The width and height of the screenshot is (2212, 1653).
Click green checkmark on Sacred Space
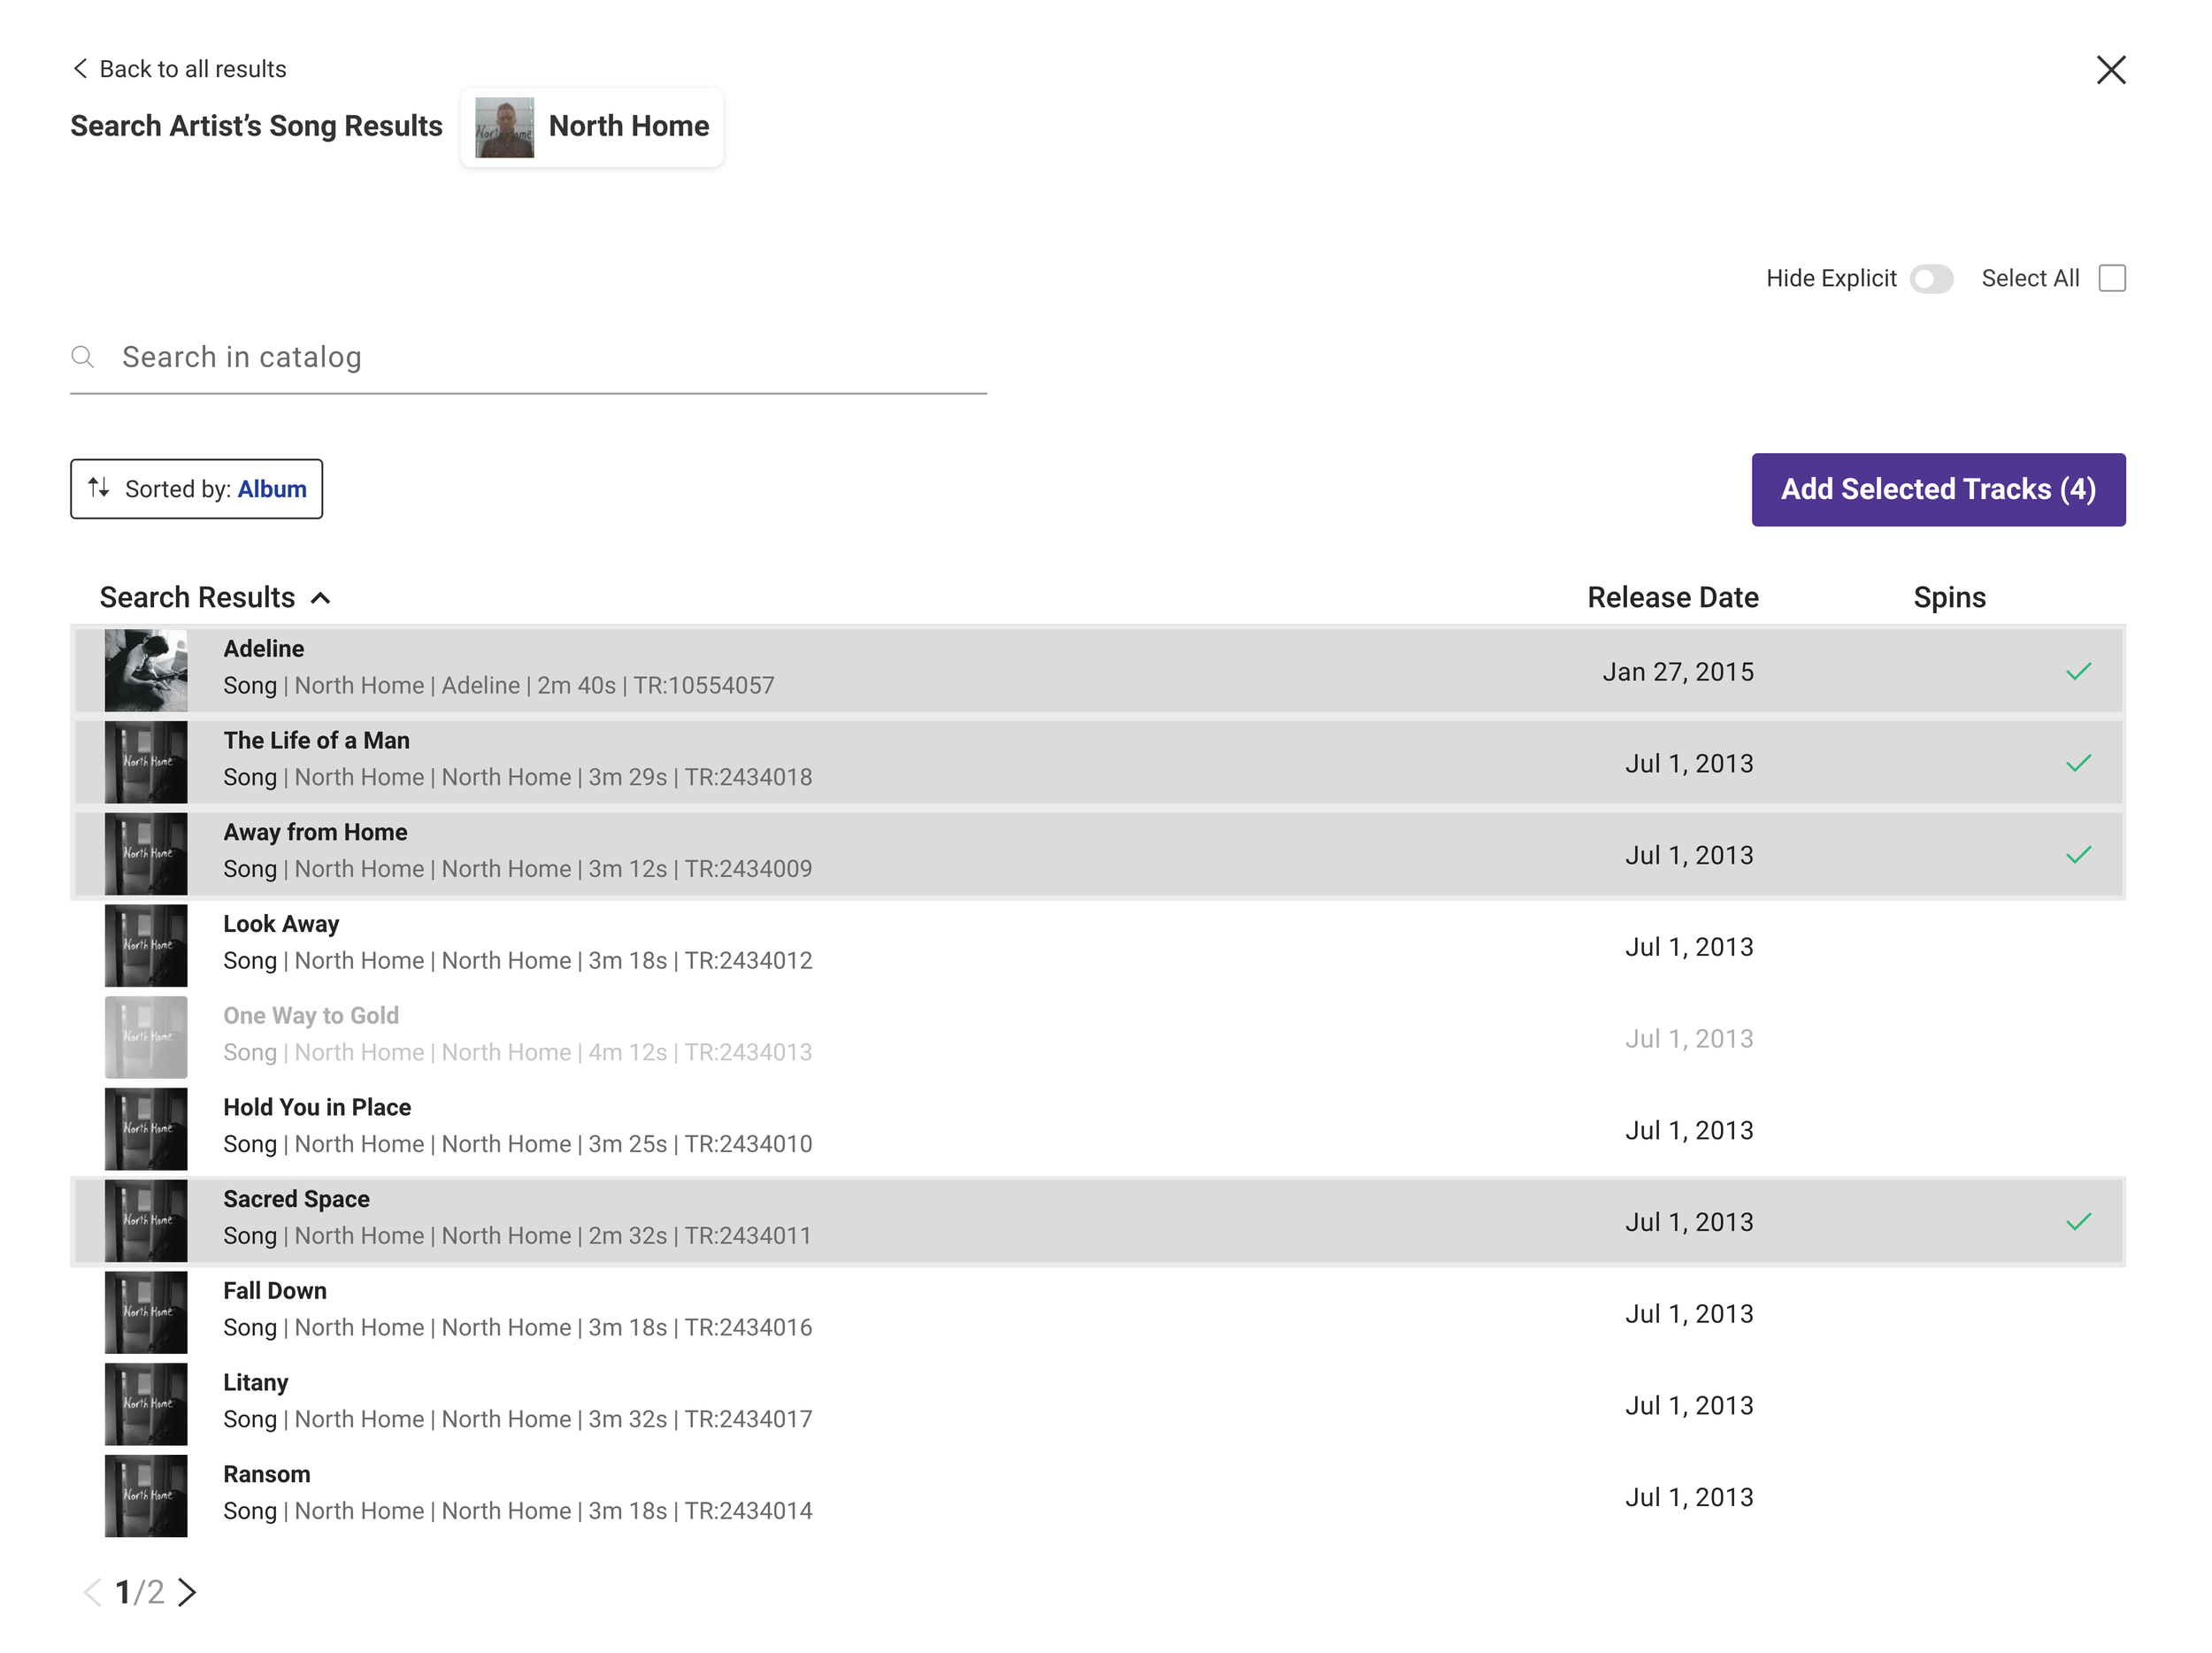coord(2078,1222)
